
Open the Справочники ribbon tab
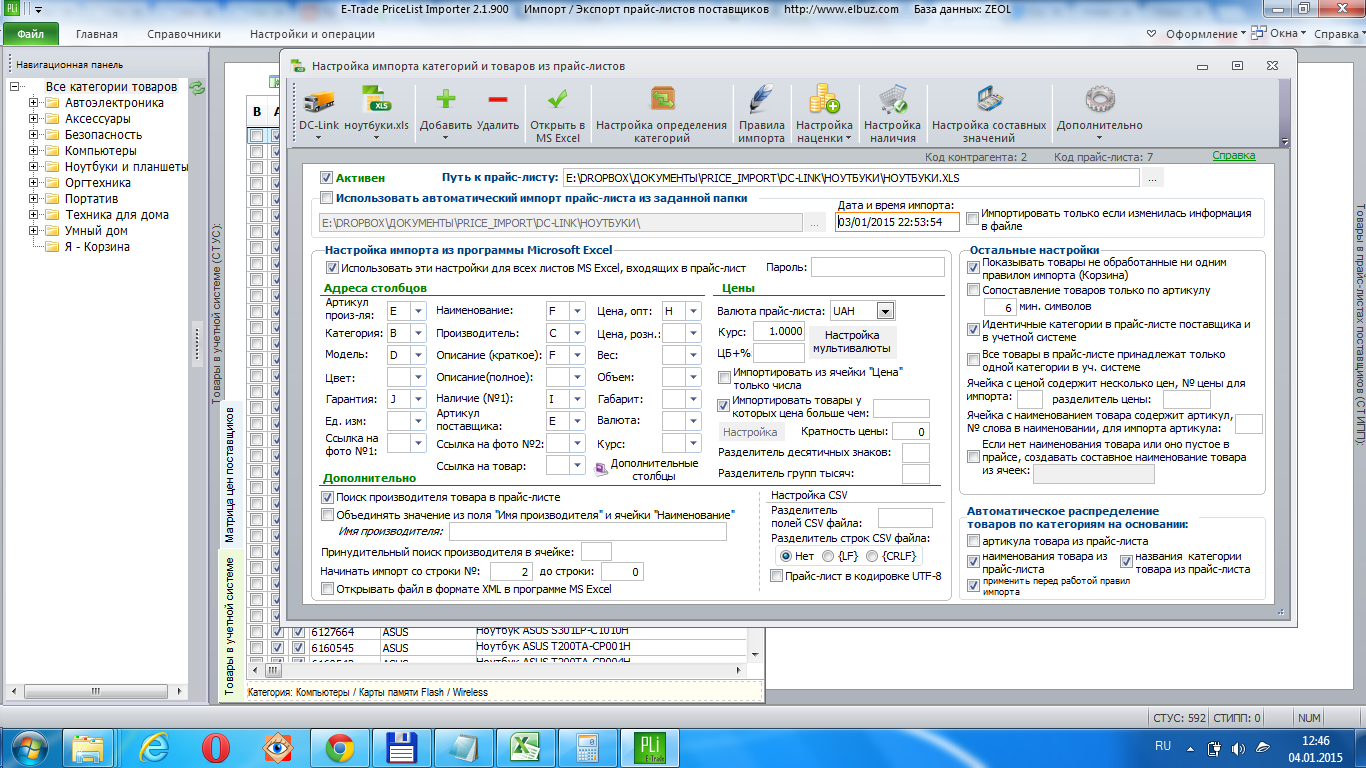coord(184,34)
